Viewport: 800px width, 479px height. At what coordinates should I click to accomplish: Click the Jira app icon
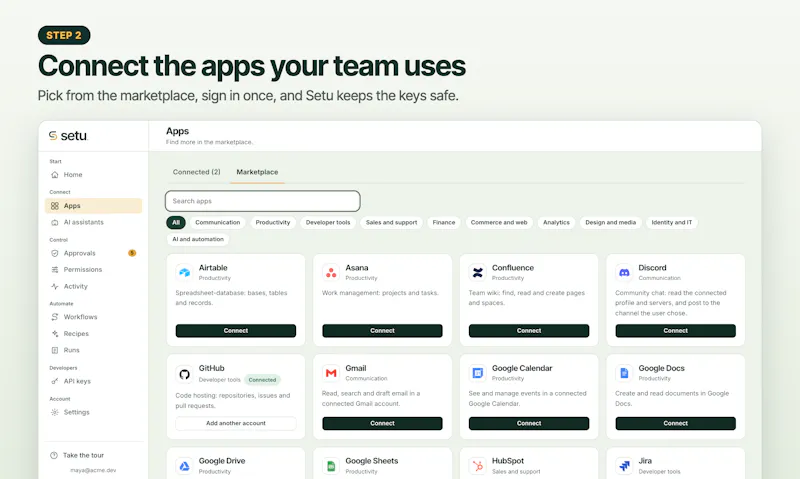624,466
